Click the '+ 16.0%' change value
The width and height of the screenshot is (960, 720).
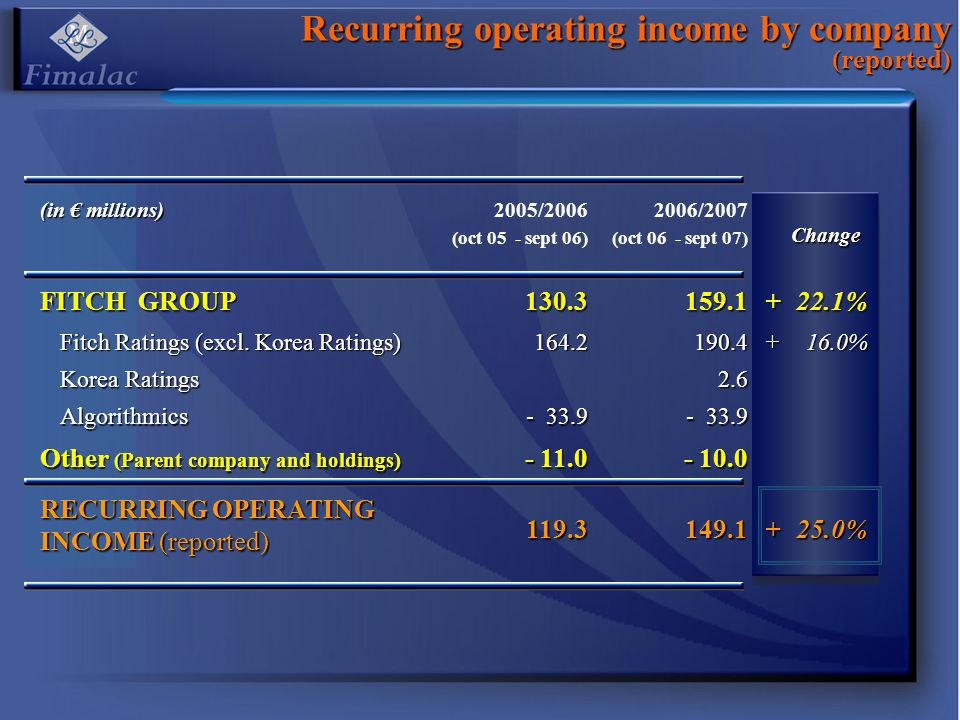816,342
